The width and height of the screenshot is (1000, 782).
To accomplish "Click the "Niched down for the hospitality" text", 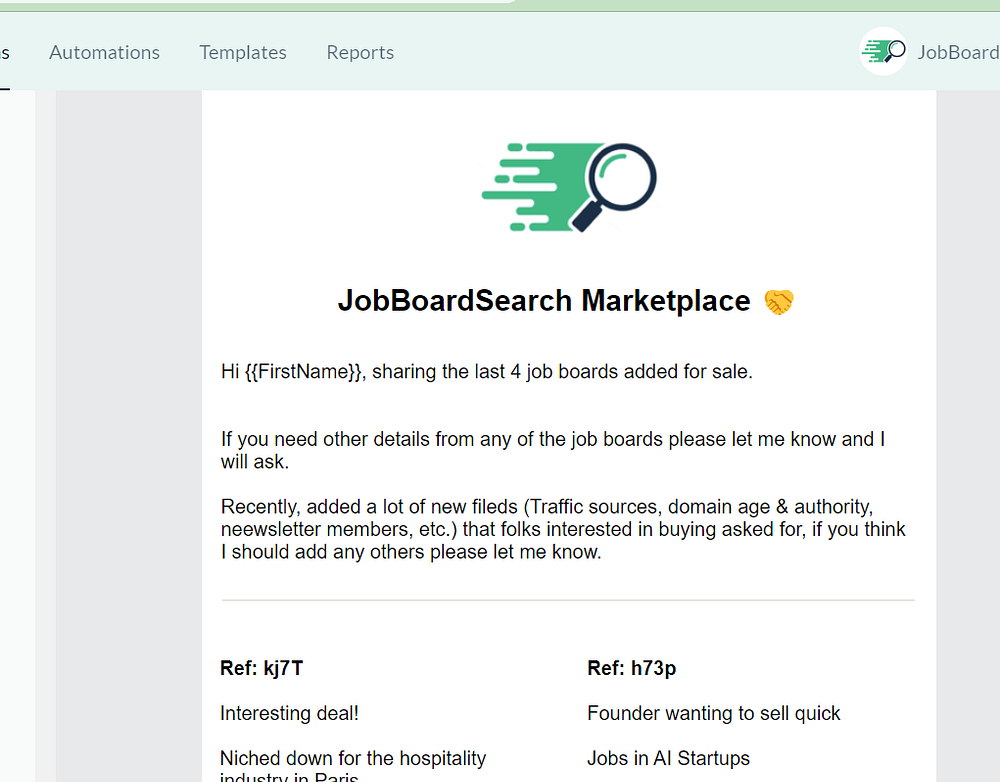I will pos(352,759).
